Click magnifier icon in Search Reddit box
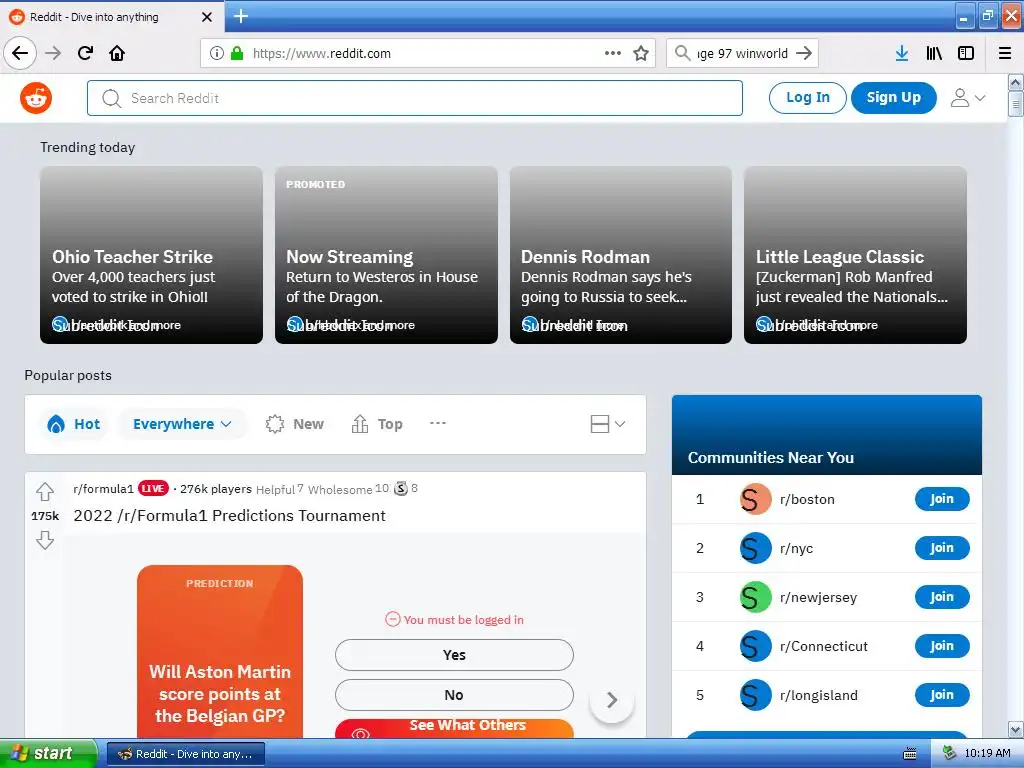Image resolution: width=1024 pixels, height=768 pixels. 112,98
